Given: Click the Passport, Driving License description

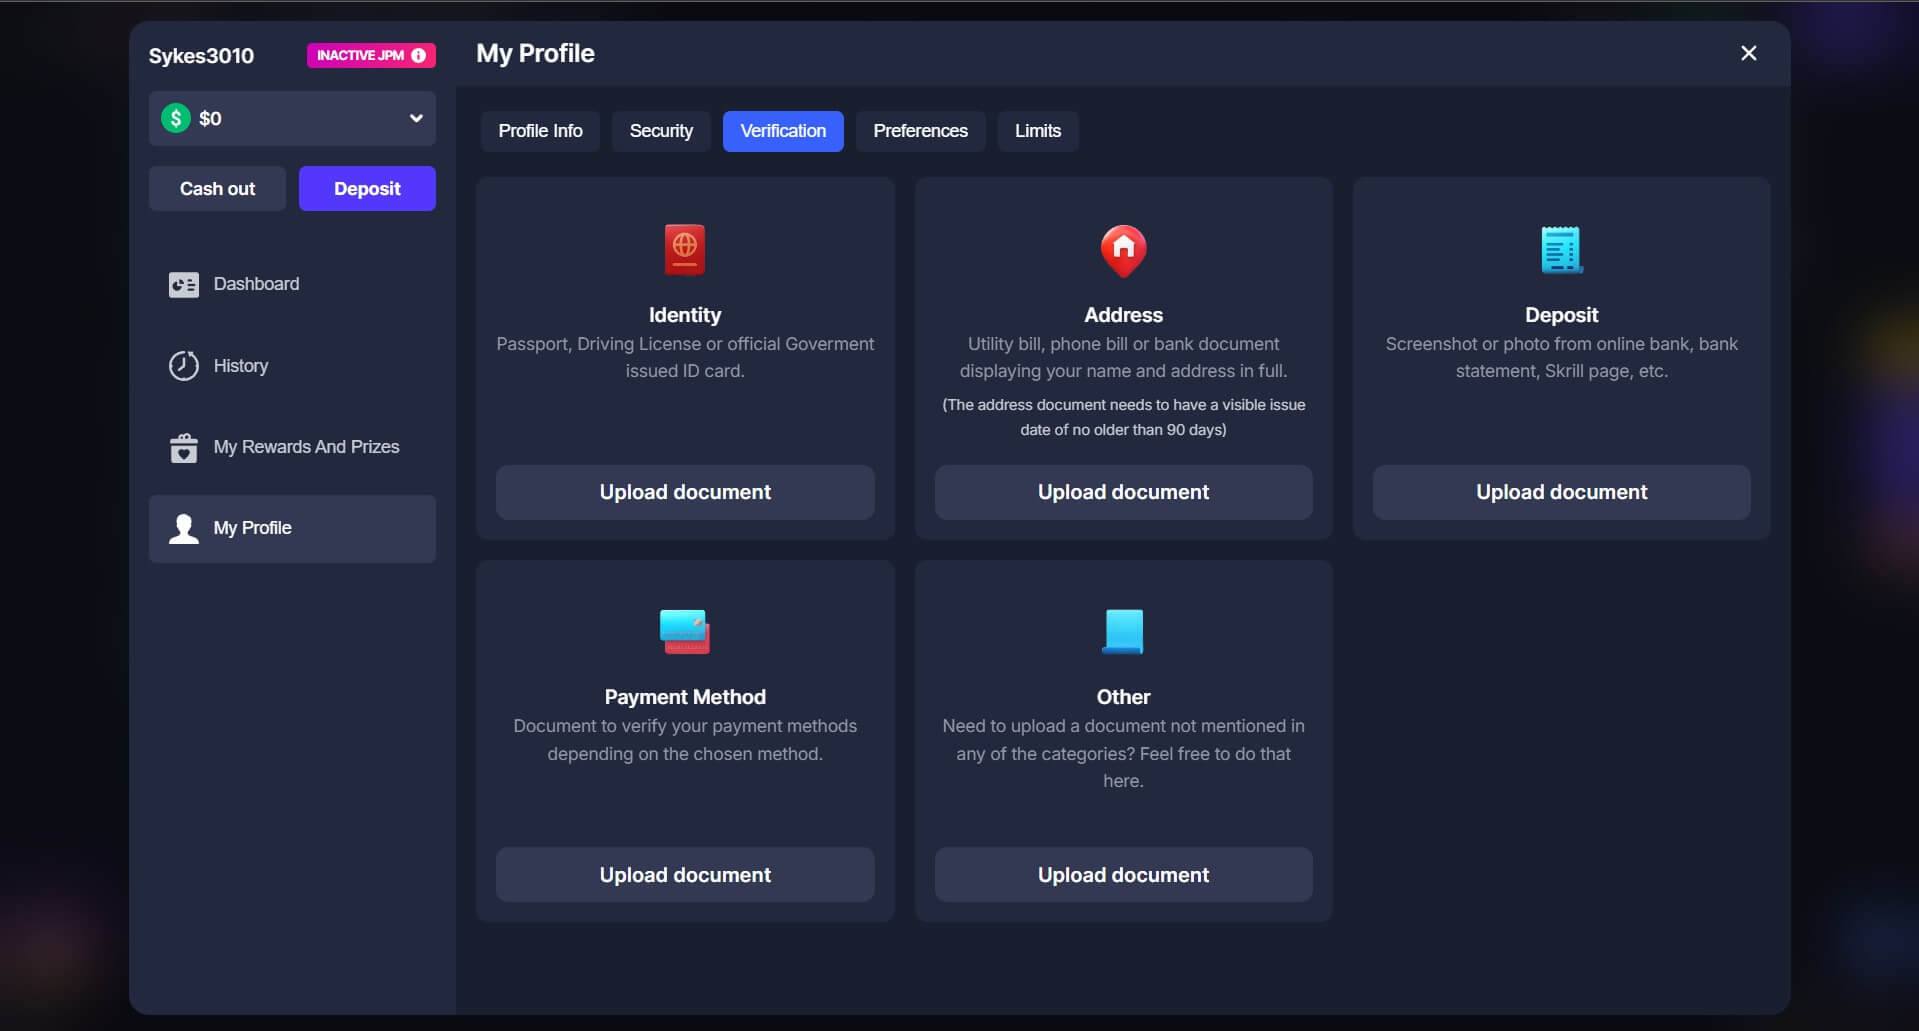Looking at the screenshot, I should tap(685, 357).
